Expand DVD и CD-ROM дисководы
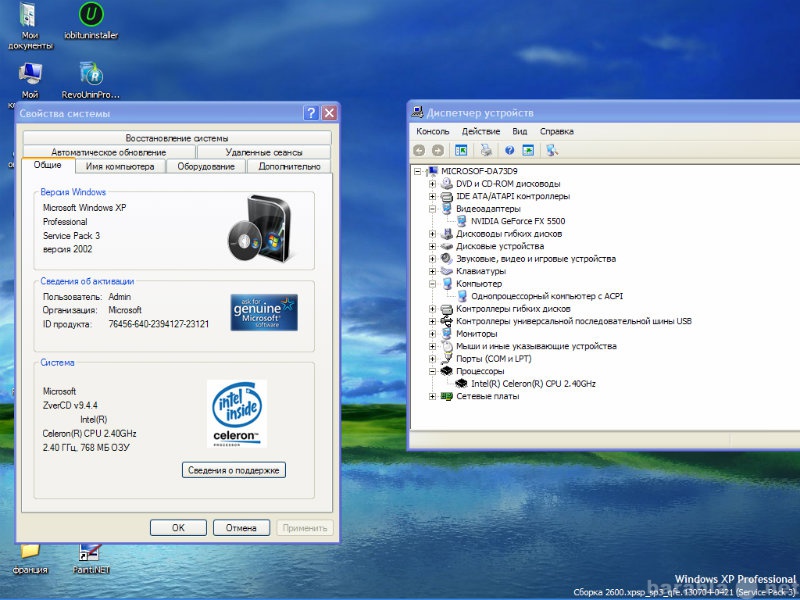 (432, 184)
